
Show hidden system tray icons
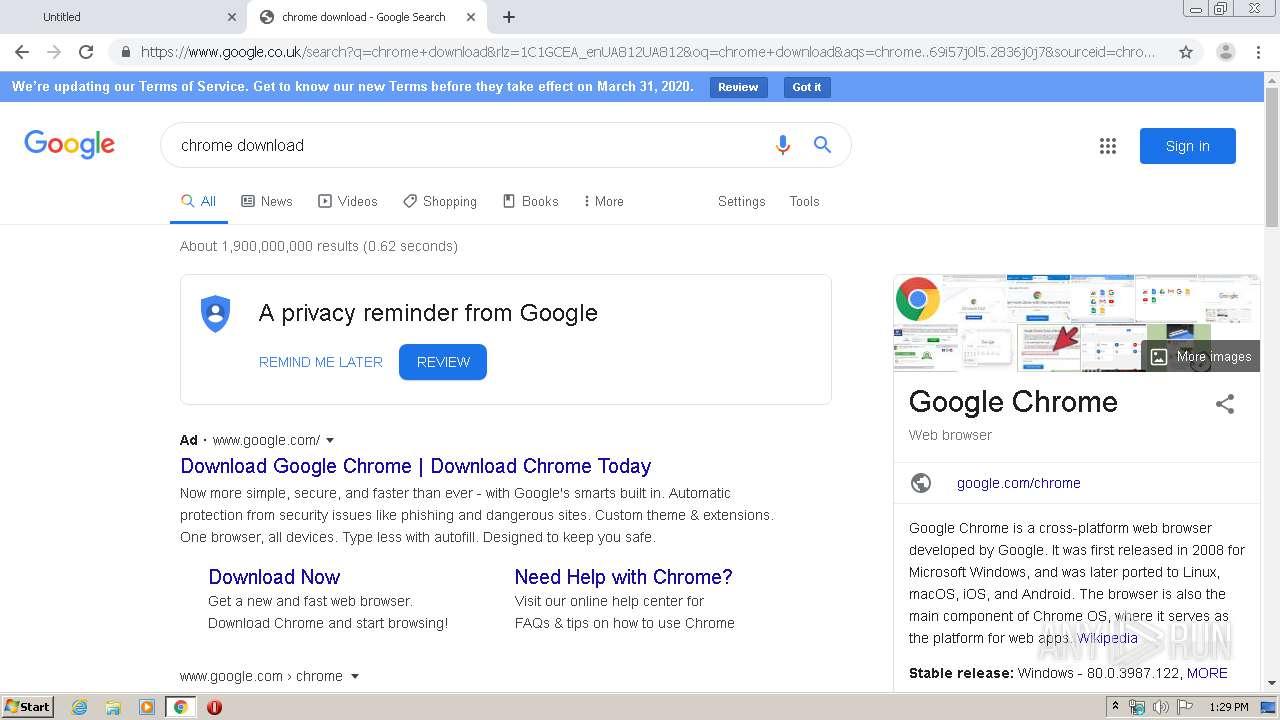1116,707
